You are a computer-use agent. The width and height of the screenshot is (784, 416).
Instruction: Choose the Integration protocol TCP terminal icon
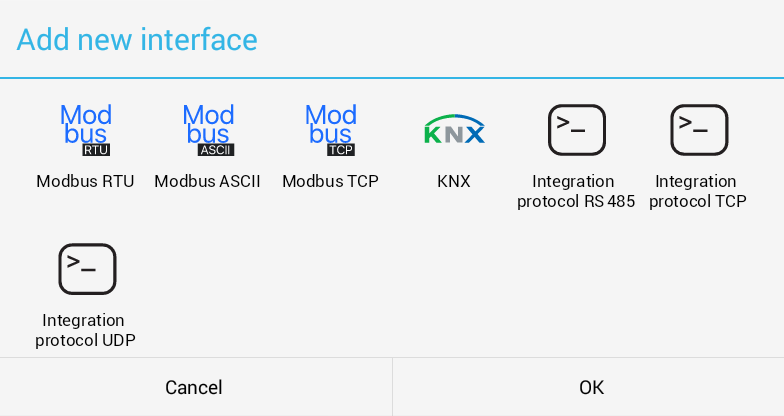[x=699, y=130]
